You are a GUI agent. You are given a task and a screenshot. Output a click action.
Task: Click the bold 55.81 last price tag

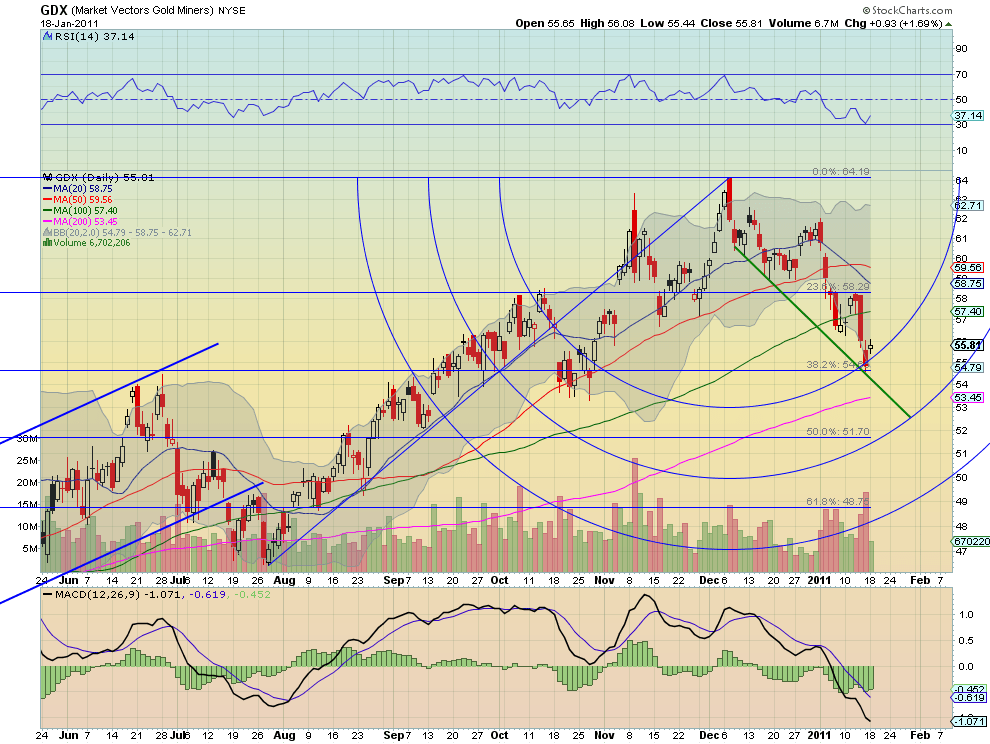[x=968, y=345]
